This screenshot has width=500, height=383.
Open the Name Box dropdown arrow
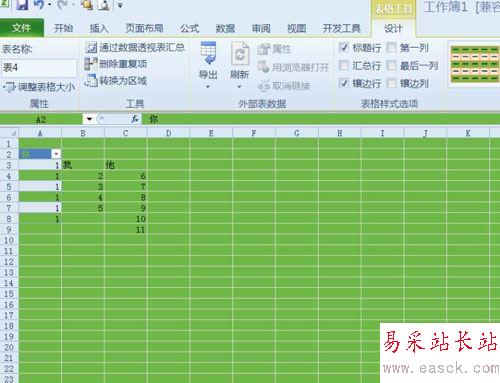[x=89, y=119]
